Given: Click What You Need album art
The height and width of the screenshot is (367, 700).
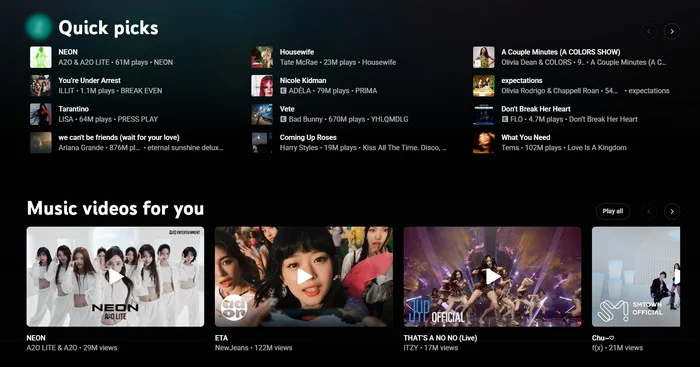Looking at the screenshot, I should tap(484, 143).
